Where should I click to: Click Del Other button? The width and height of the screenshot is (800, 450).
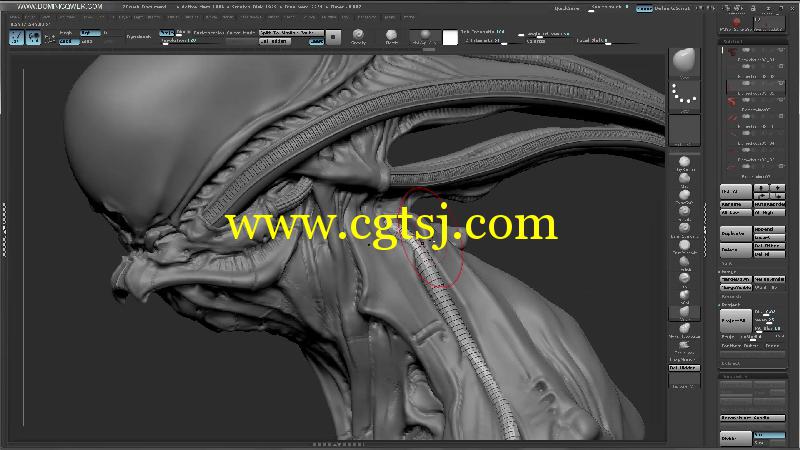coord(769,246)
